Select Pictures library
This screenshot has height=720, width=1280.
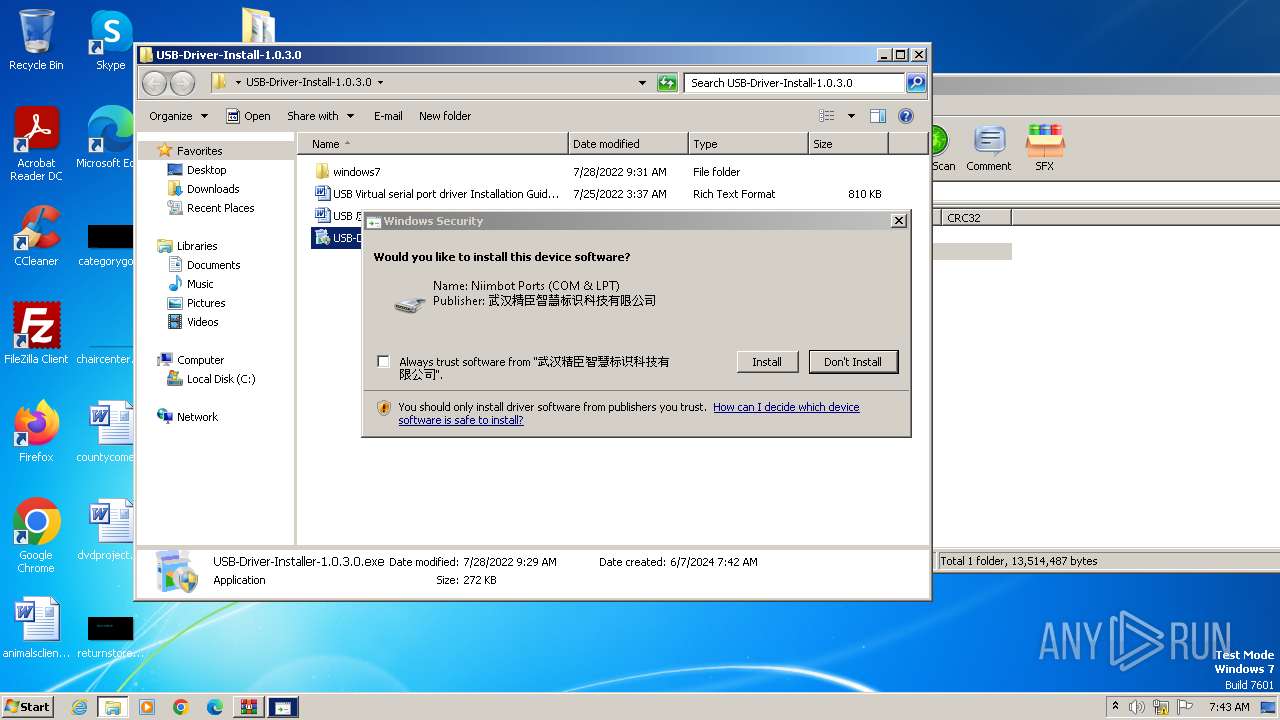(x=206, y=303)
